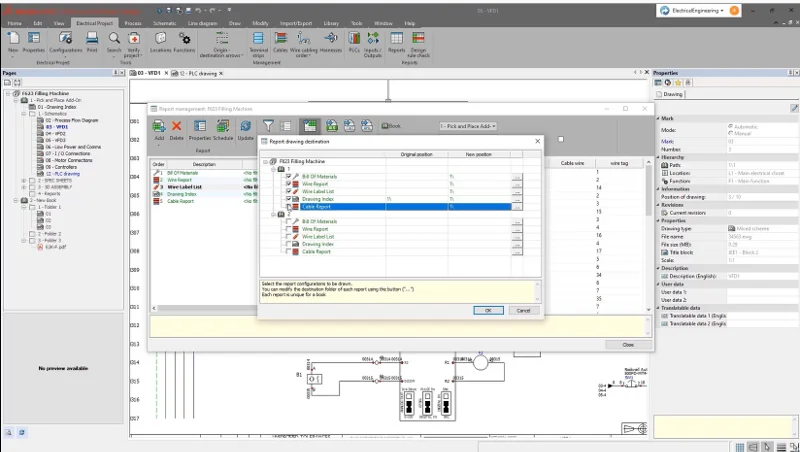Click the Add report icon
This screenshot has height=452, width=800.
coord(159,127)
